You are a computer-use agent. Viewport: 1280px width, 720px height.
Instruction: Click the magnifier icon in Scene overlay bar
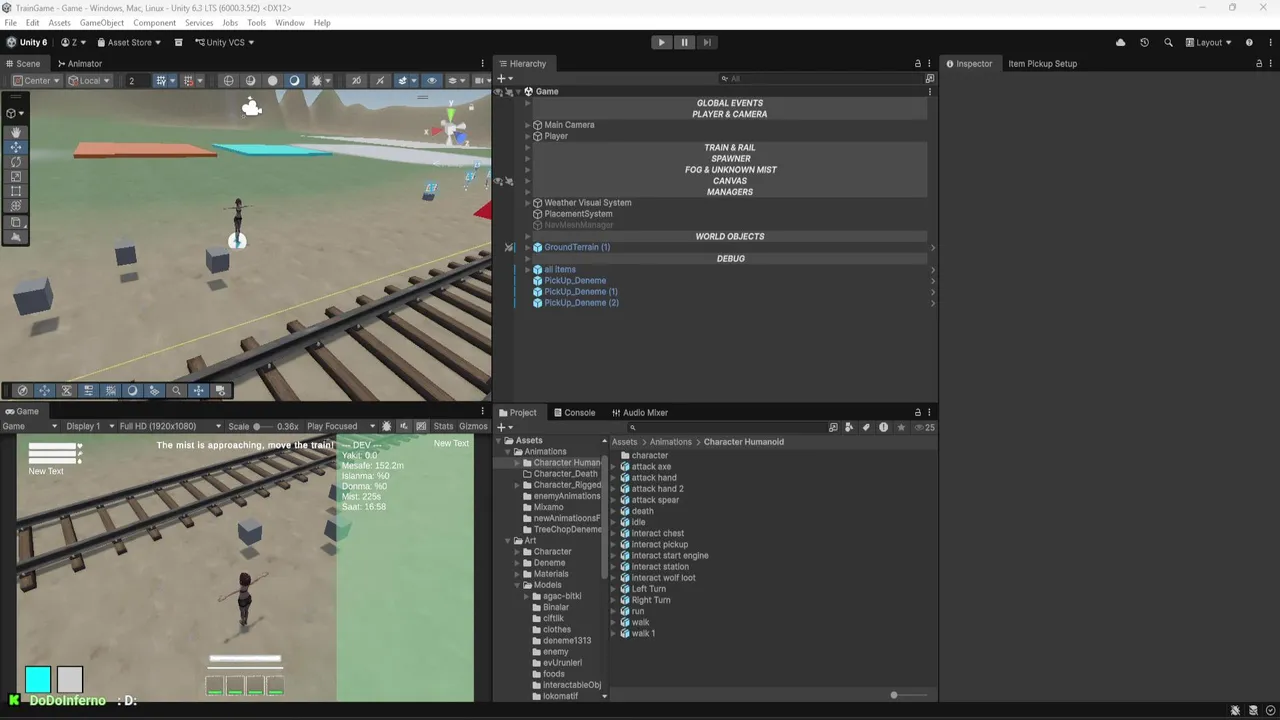point(177,391)
